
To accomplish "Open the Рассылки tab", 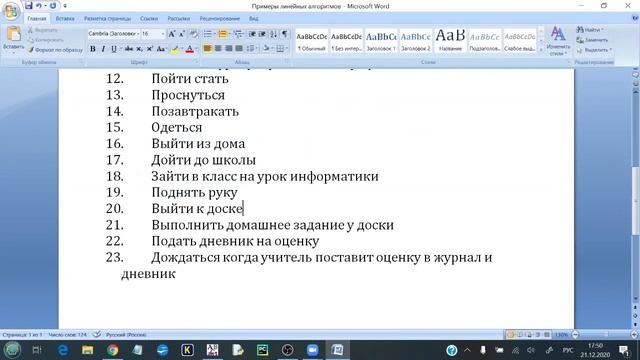I will tap(178, 18).
